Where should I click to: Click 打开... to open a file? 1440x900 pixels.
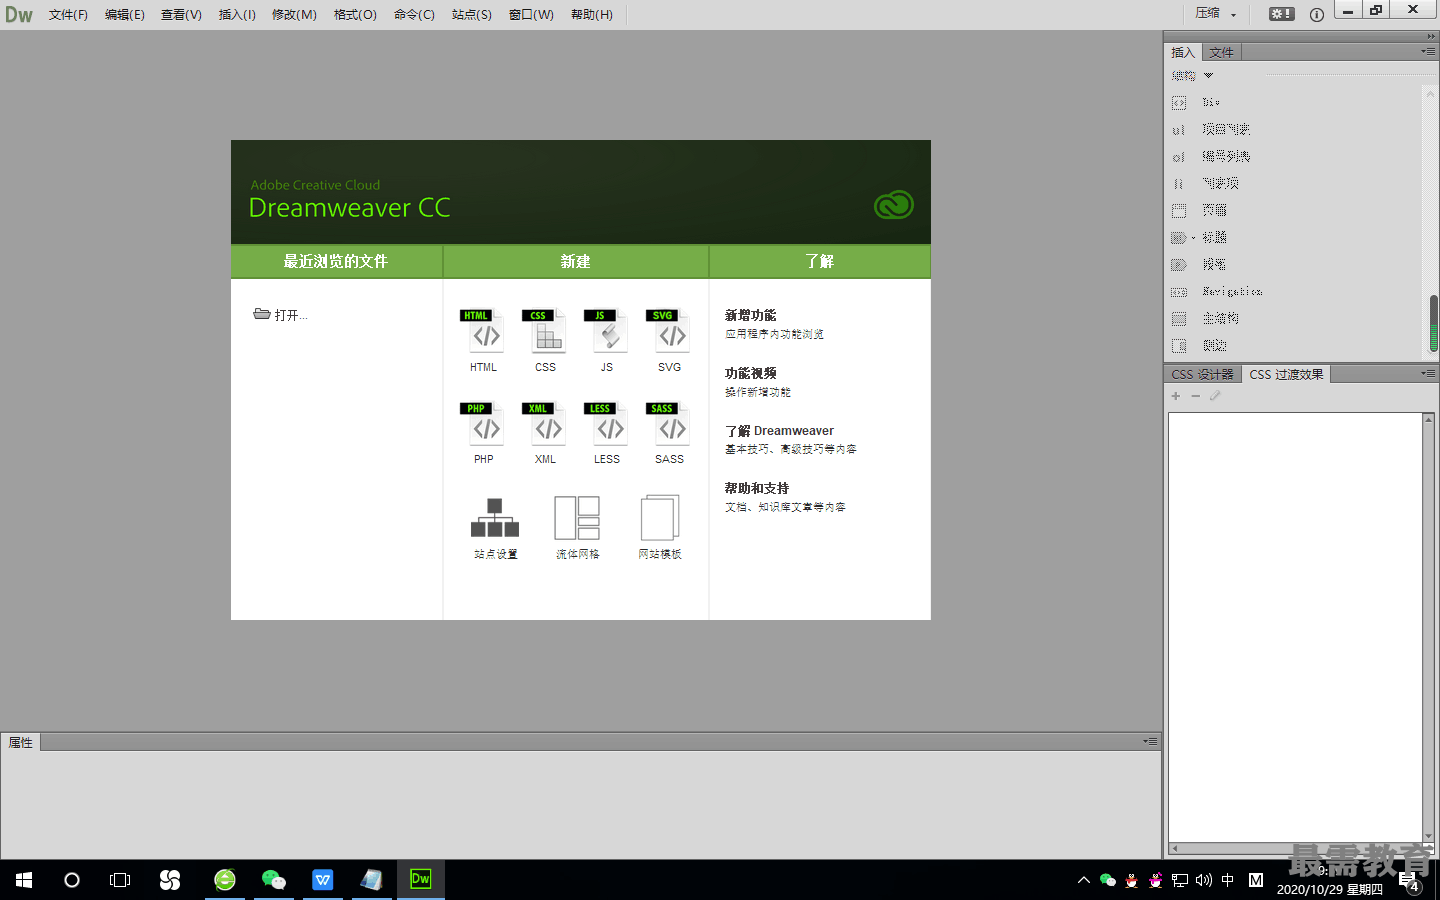(281, 315)
